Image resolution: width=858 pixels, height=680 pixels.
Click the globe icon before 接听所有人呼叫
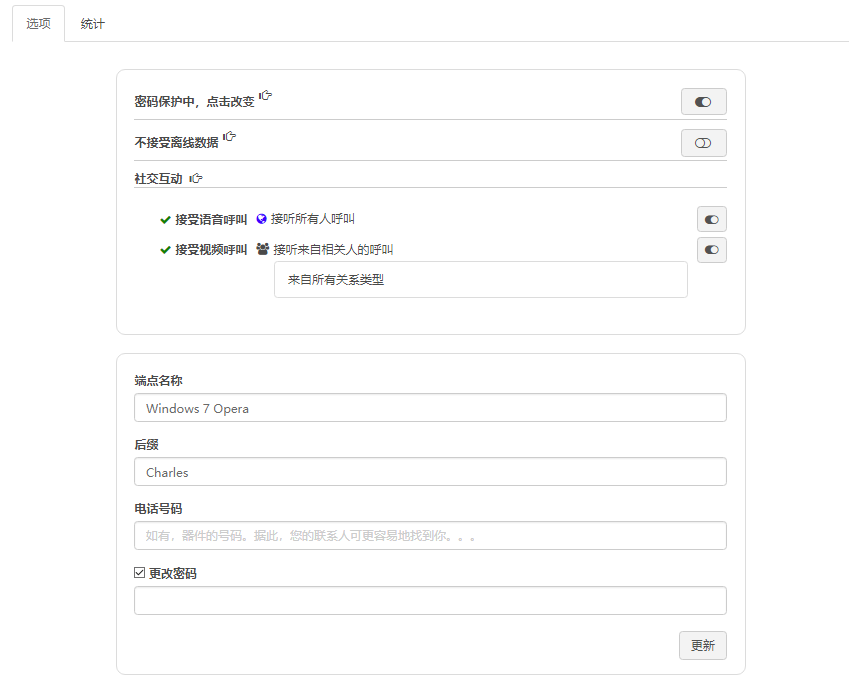click(x=262, y=219)
